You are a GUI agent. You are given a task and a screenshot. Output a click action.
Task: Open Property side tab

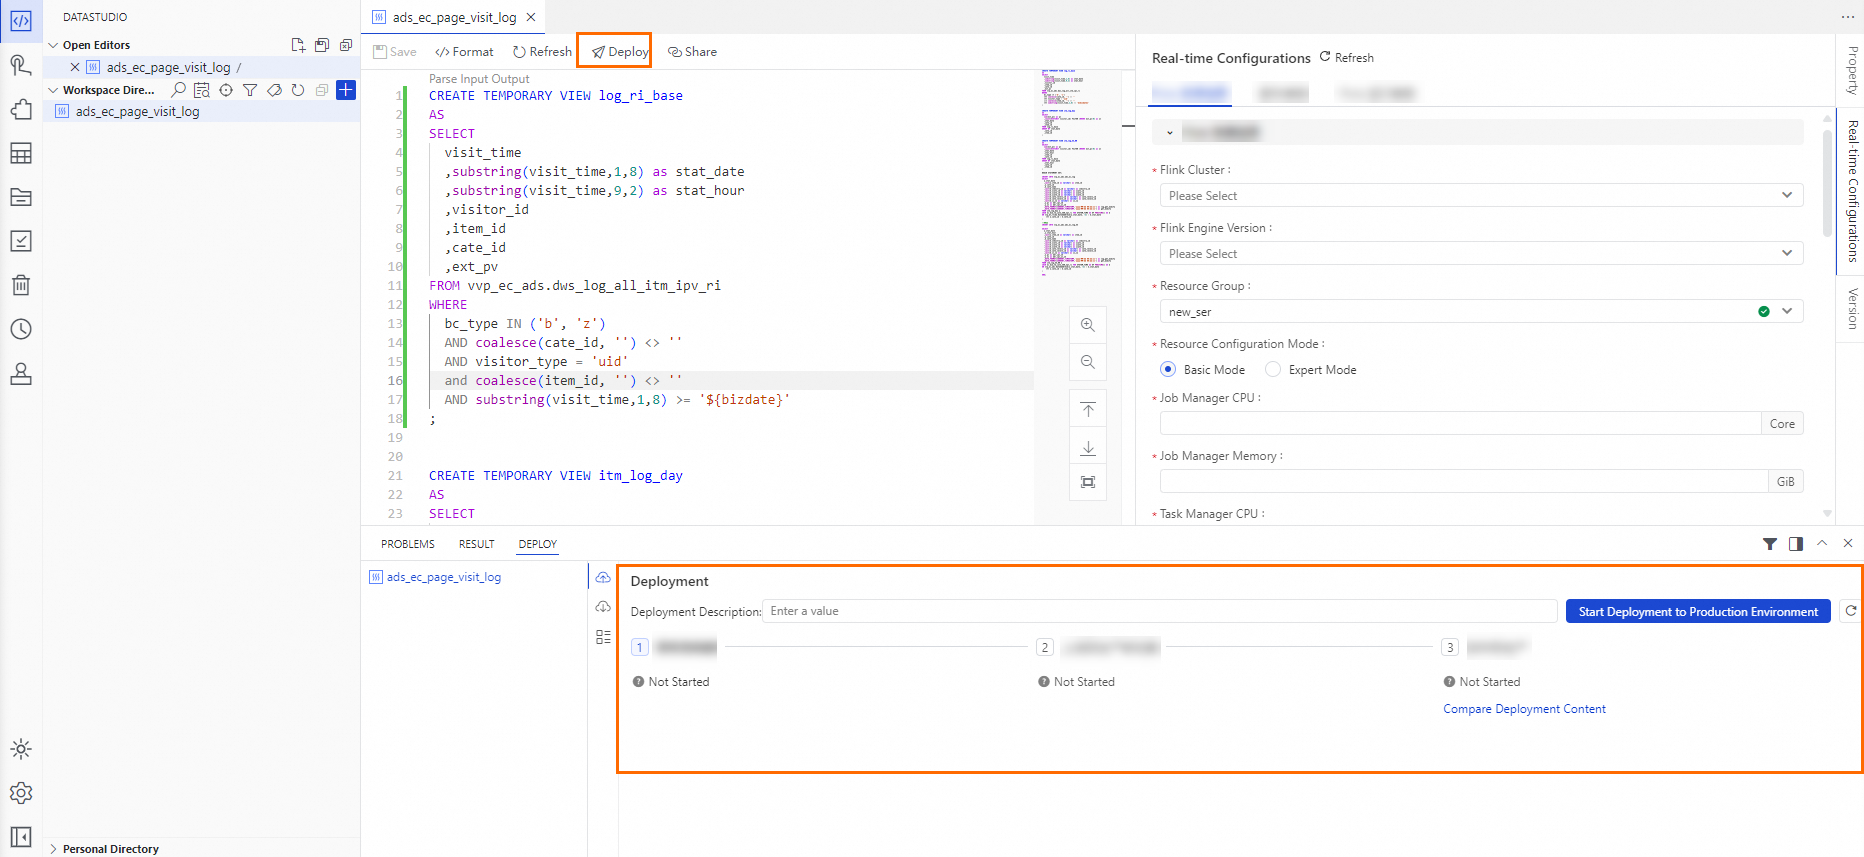[1852, 69]
